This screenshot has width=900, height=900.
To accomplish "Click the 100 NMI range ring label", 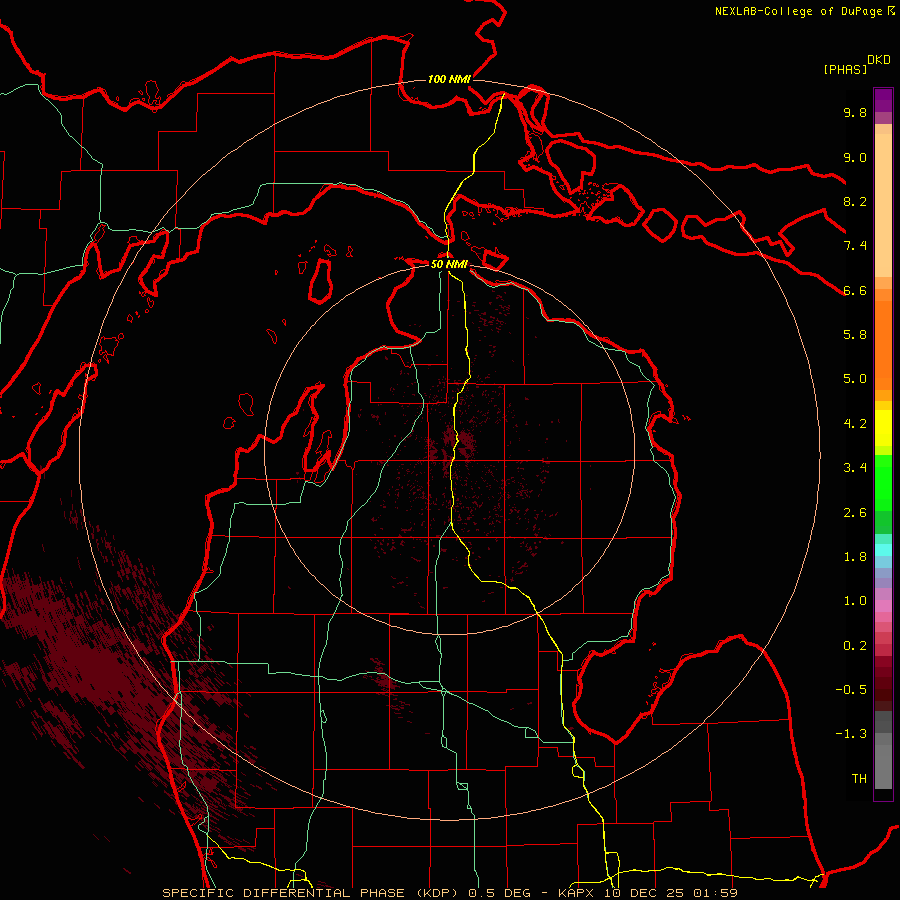I will tap(449, 79).
